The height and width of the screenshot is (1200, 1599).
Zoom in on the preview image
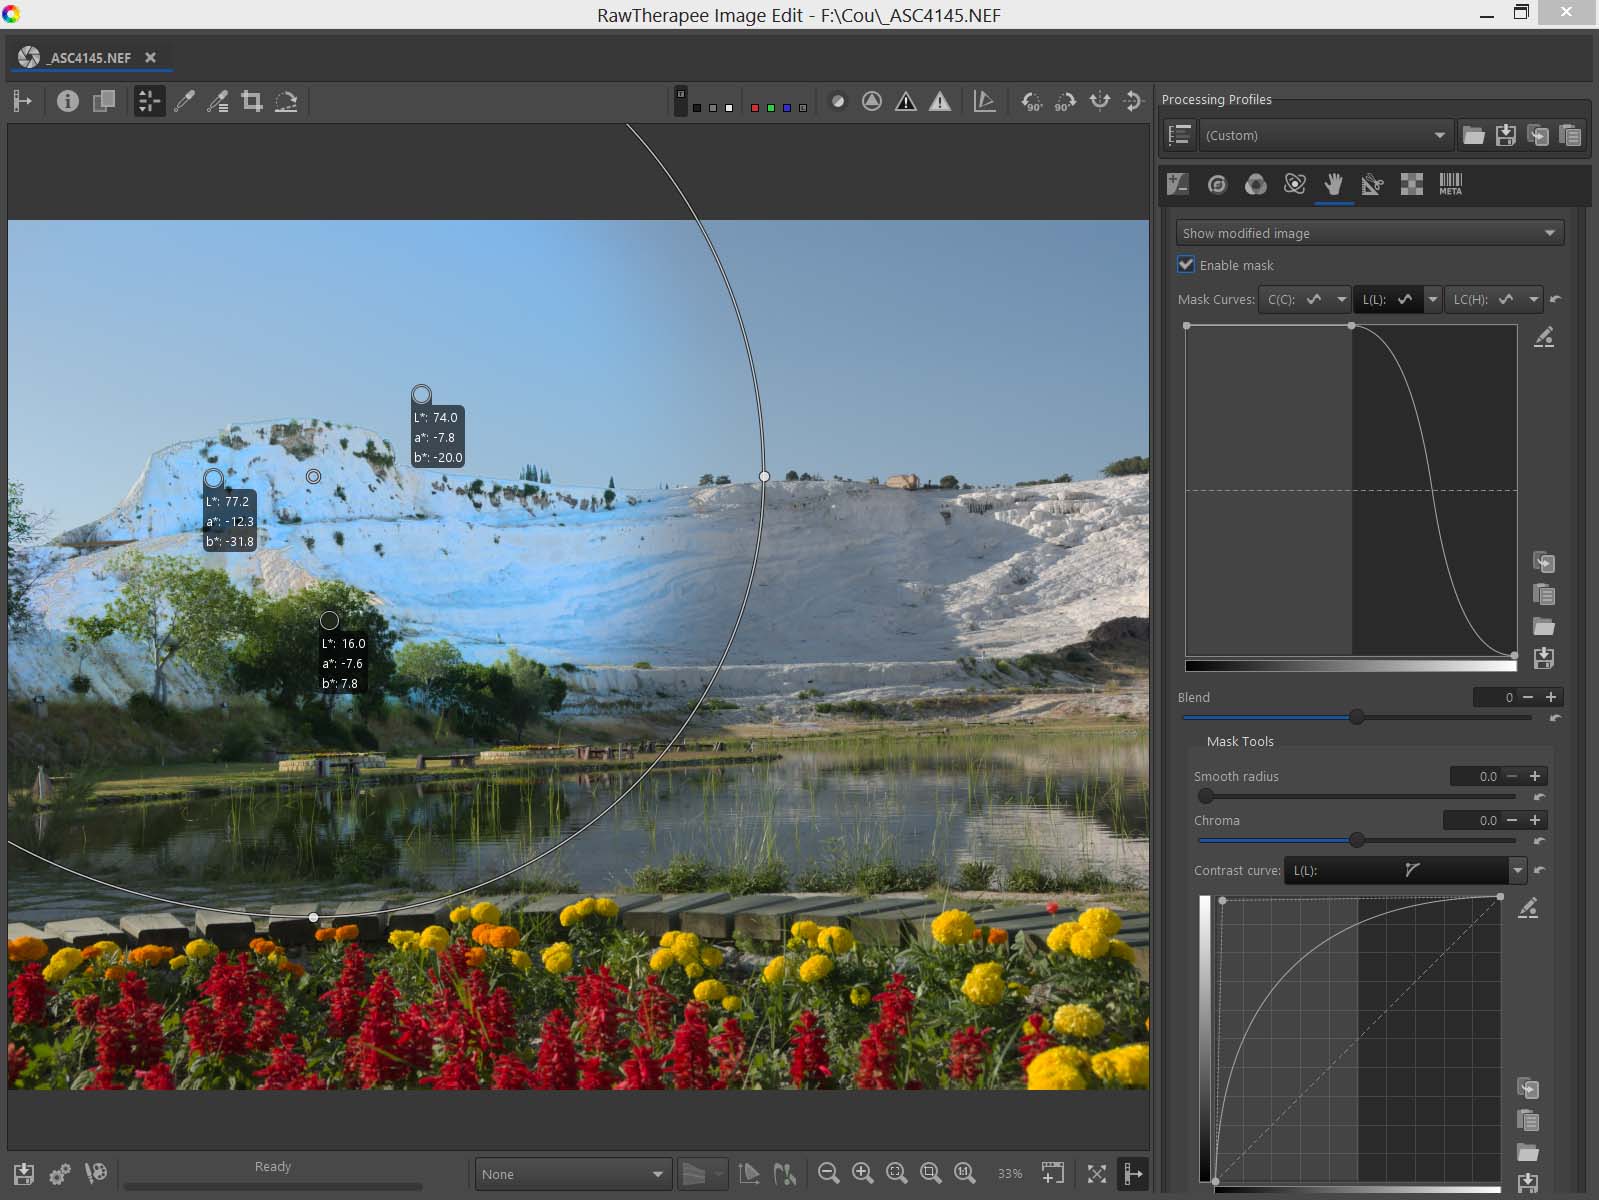(x=862, y=1173)
